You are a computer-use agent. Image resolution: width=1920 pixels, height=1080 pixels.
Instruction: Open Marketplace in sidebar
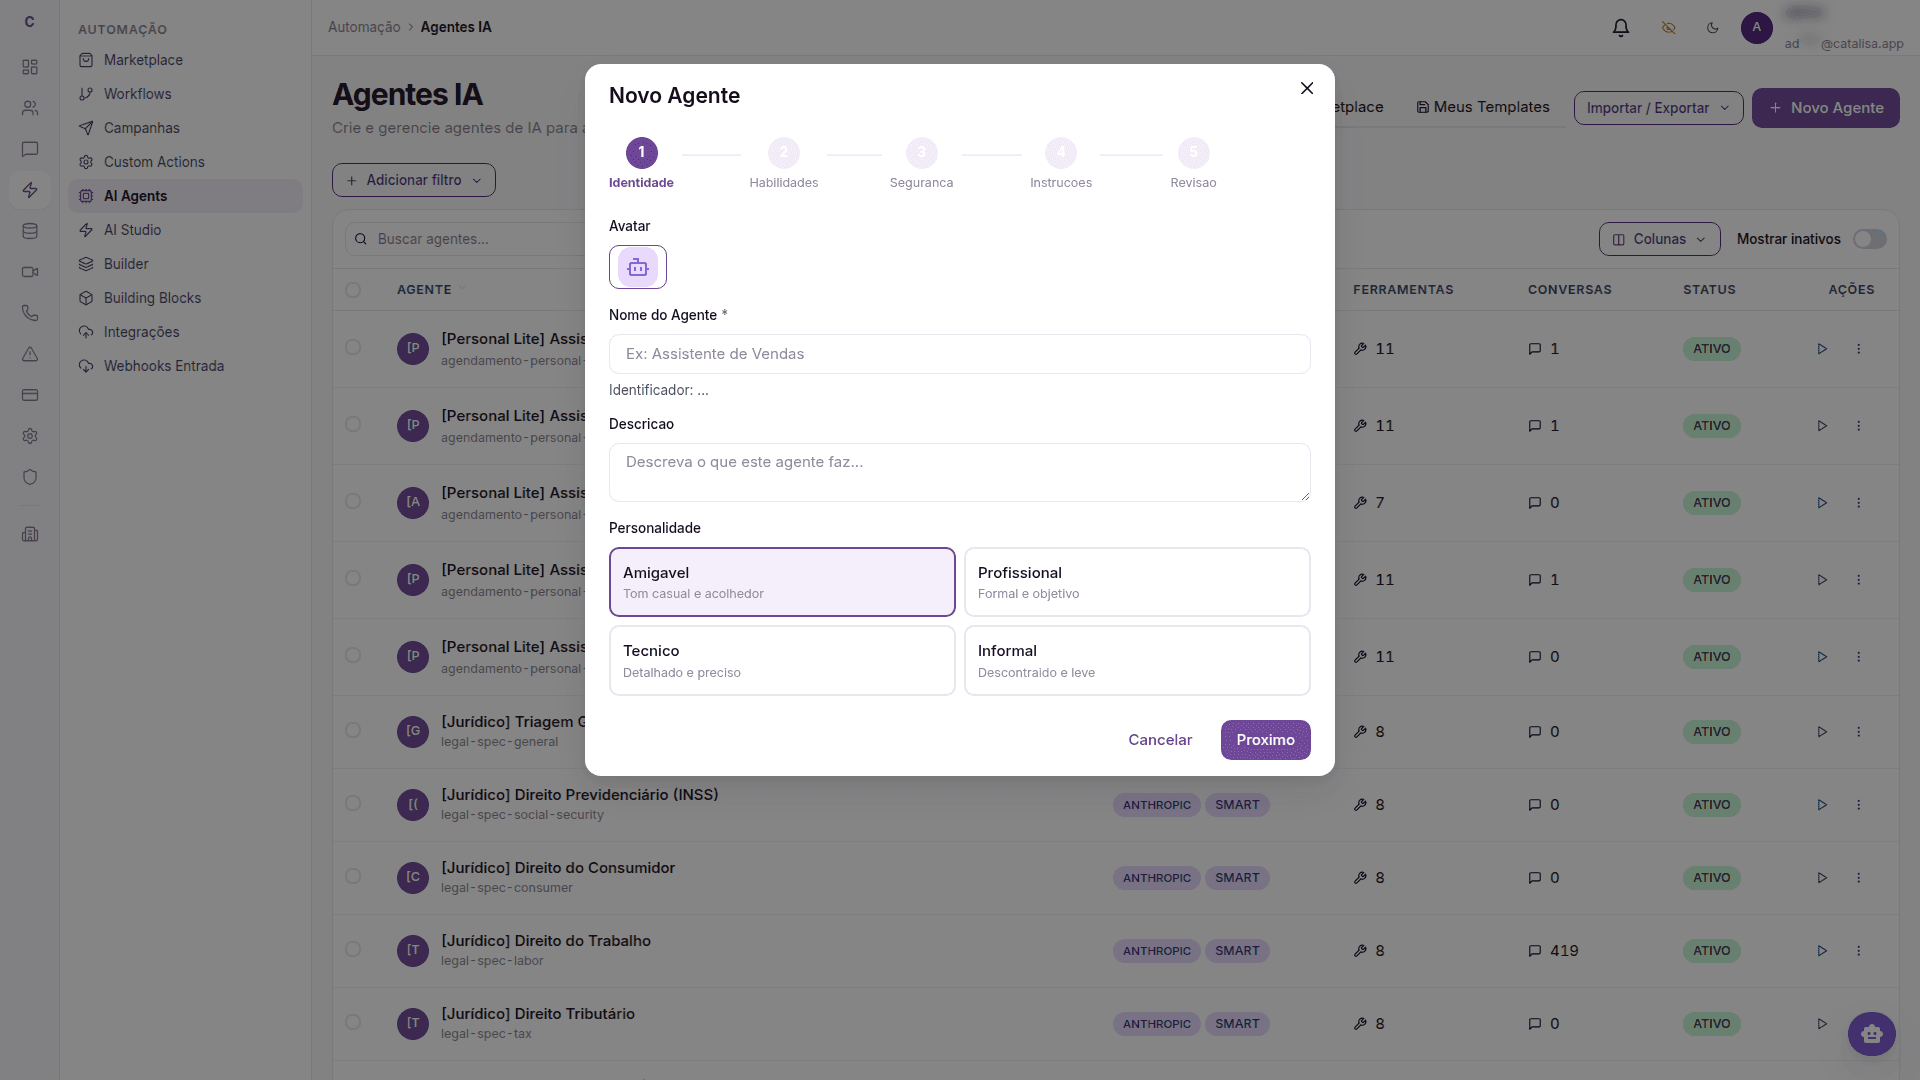[x=185, y=60]
